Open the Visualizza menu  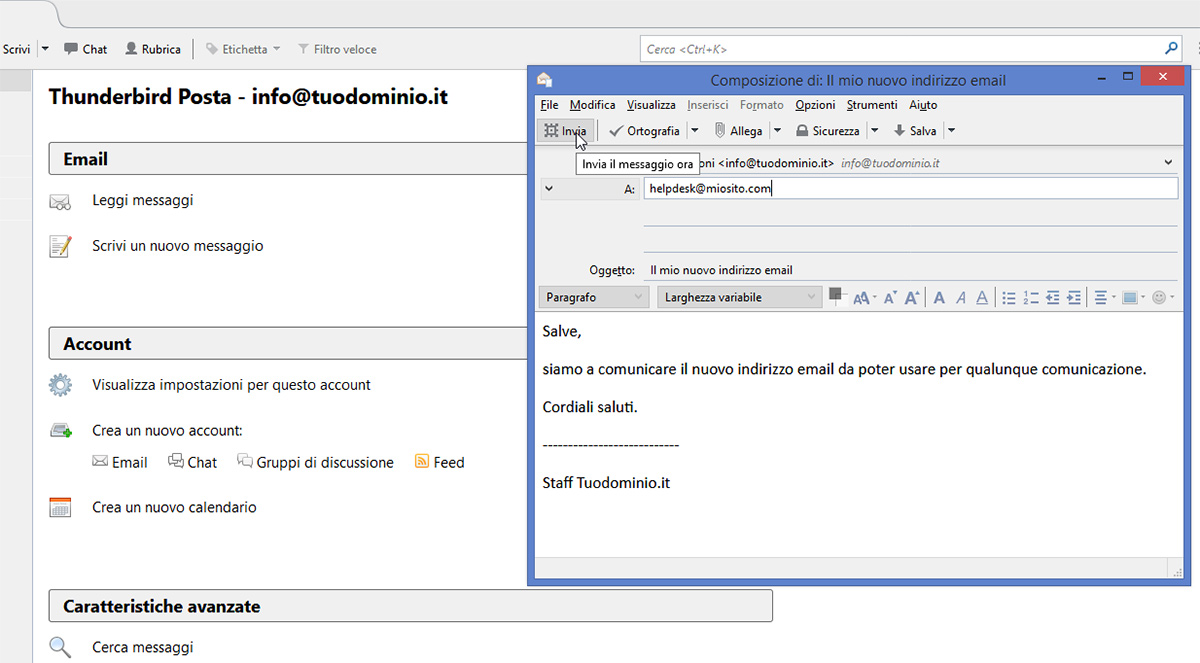coord(651,105)
